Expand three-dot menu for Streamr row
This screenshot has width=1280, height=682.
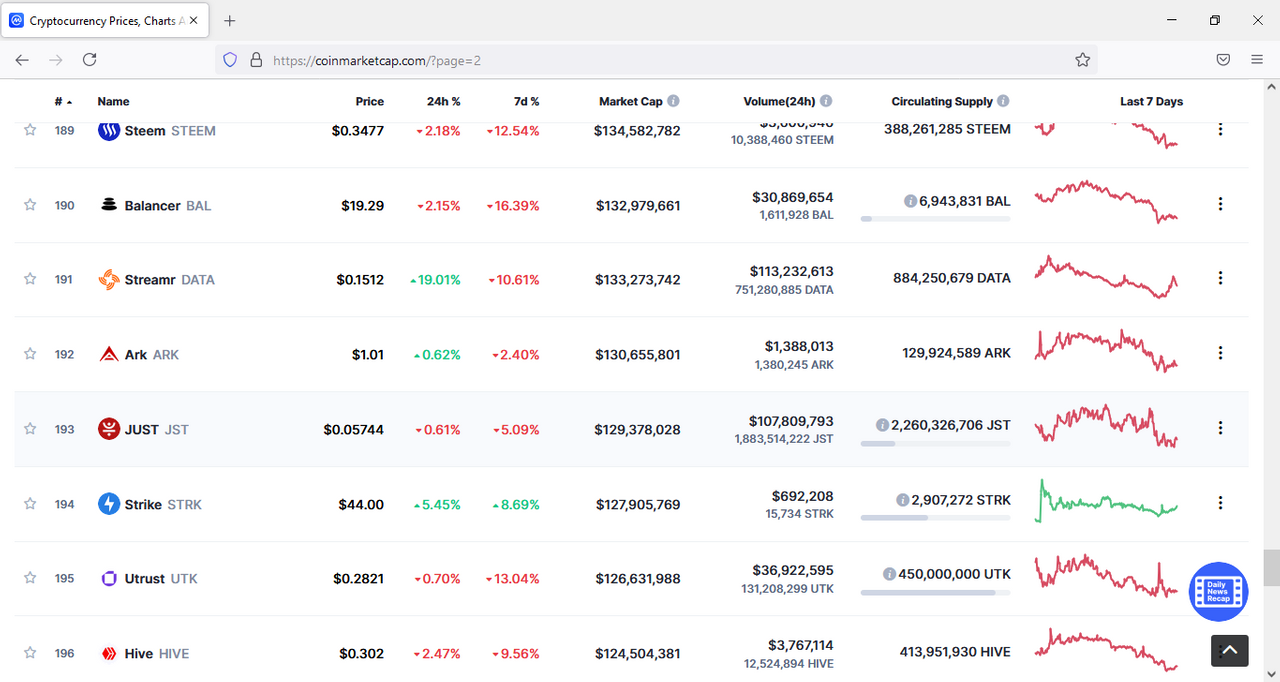[1220, 278]
